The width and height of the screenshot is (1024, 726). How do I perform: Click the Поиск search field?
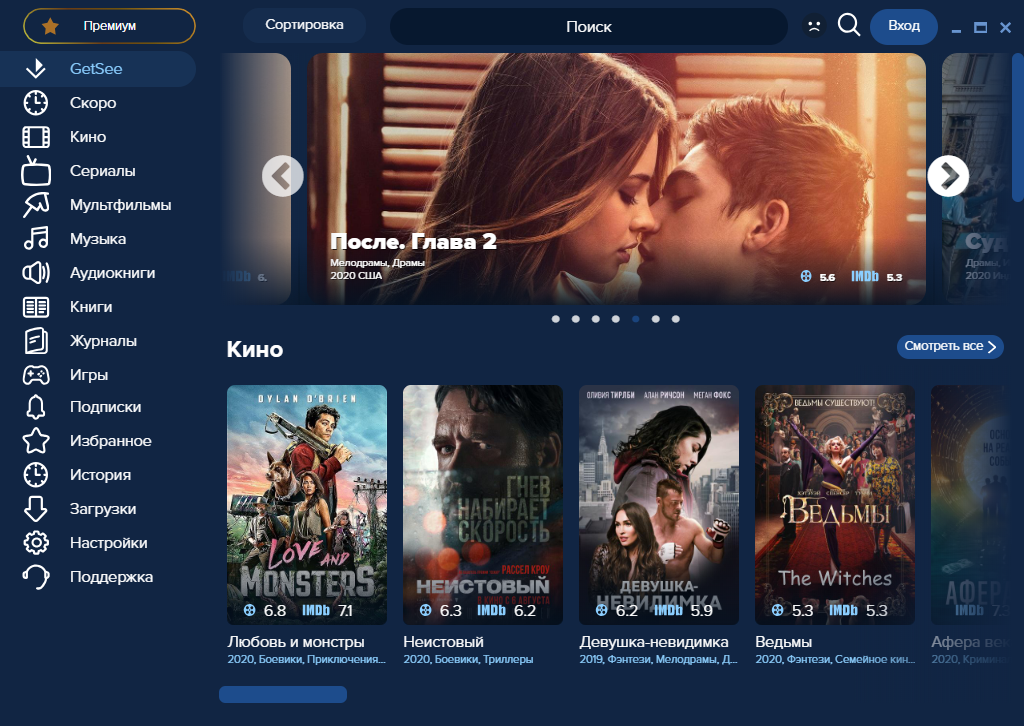pyautogui.click(x=588, y=27)
